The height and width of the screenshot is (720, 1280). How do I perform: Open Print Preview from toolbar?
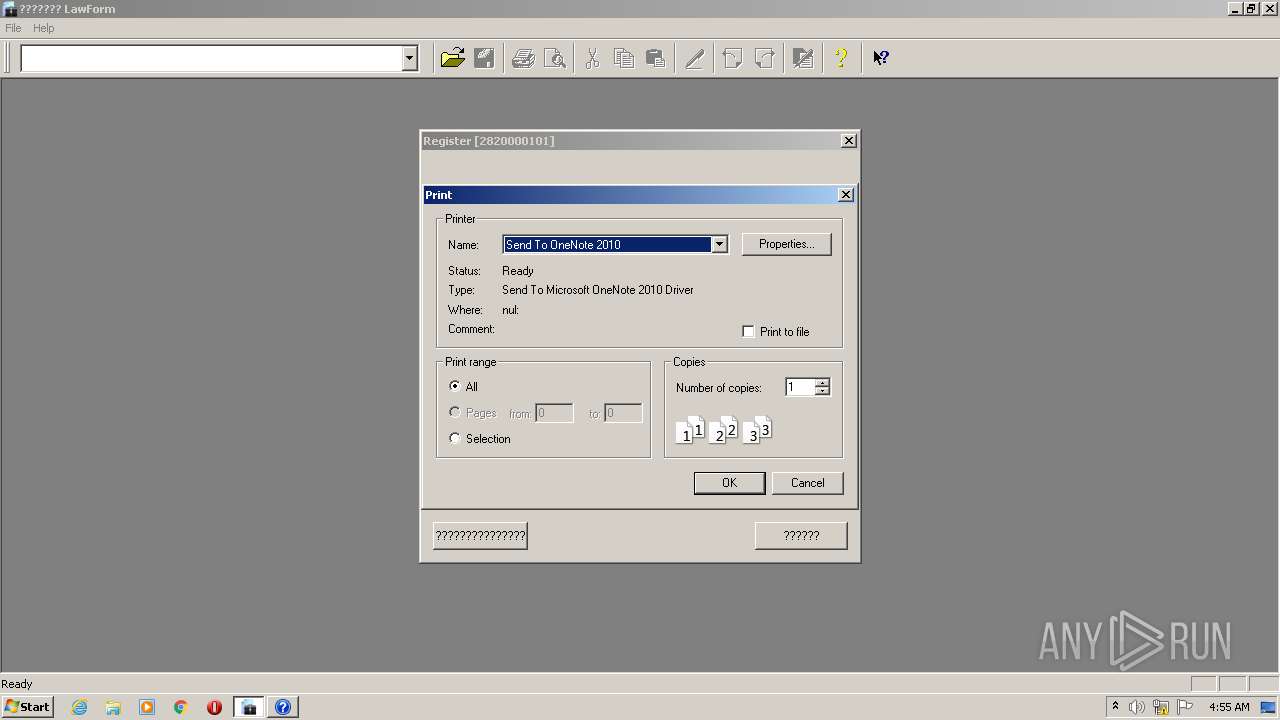click(555, 58)
